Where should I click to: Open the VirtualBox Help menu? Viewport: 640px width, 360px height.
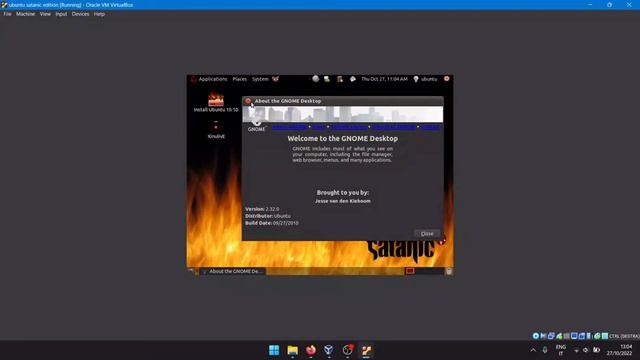point(99,14)
